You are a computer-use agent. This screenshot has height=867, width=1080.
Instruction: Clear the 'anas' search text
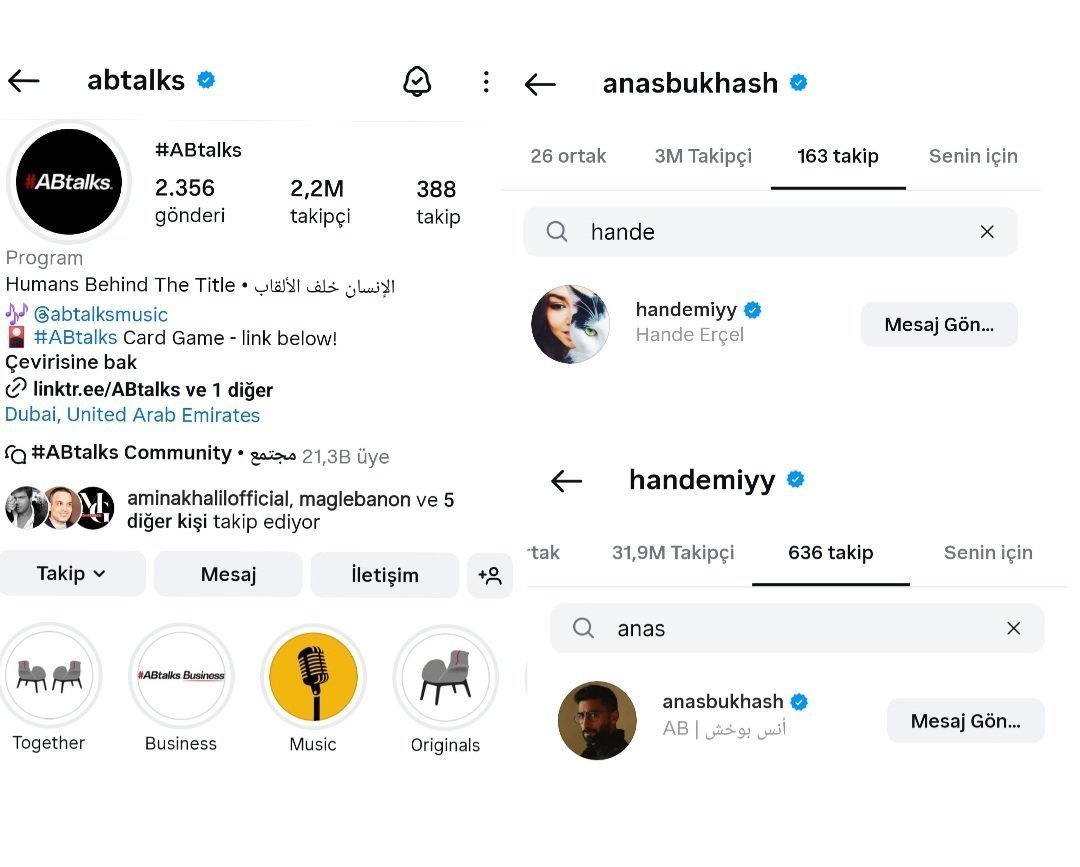coord(1013,628)
